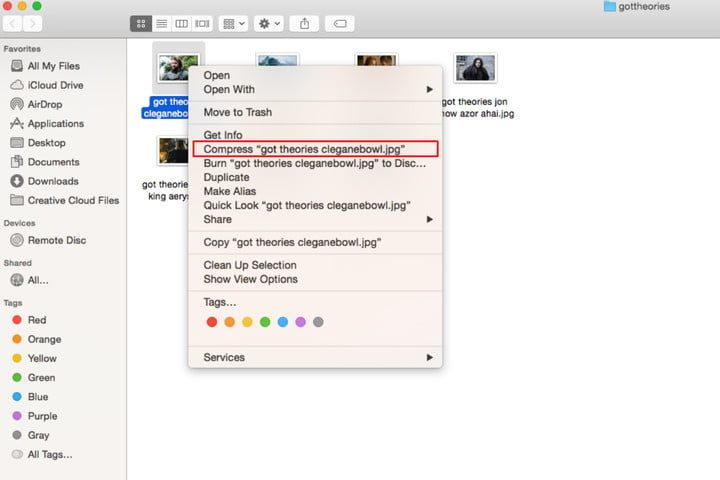Switch to column view in toolbar
This screenshot has width=720, height=480.
181,23
